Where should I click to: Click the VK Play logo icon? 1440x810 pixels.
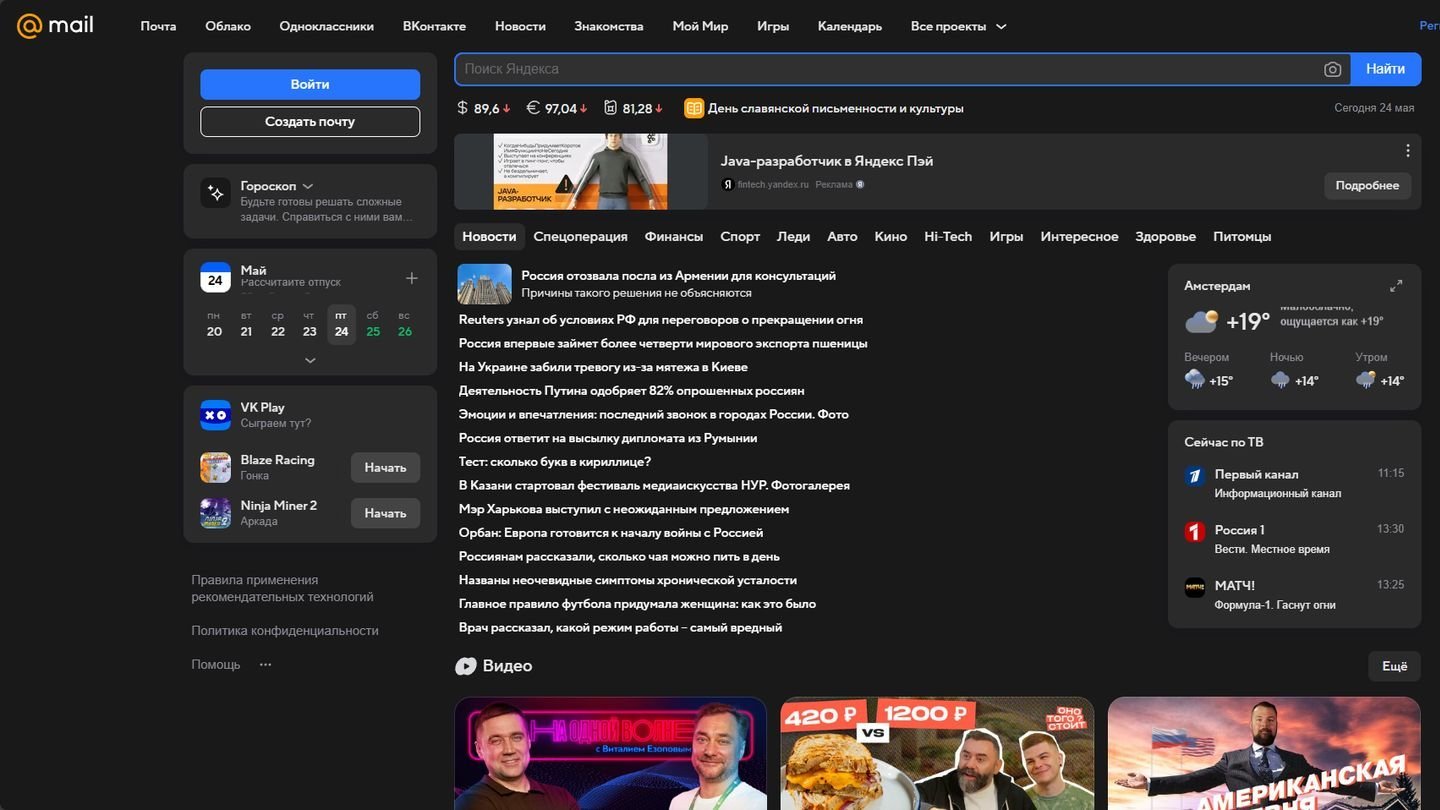point(215,415)
